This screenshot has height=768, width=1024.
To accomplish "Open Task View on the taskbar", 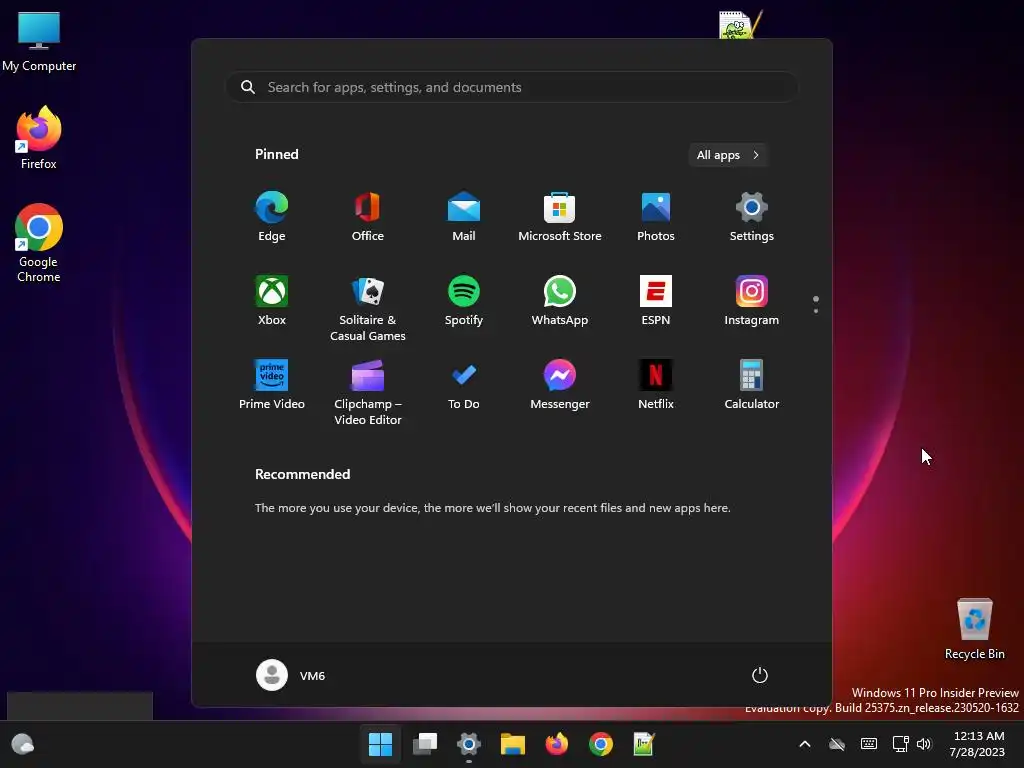I will (424, 744).
